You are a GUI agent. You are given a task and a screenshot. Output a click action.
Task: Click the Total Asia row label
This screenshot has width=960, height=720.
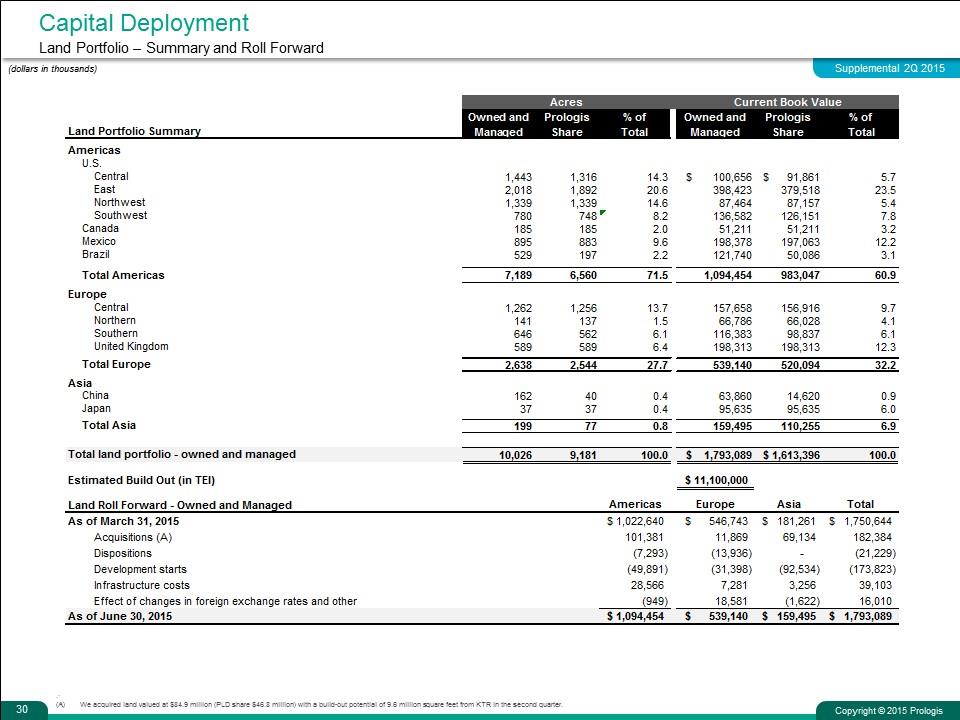(x=109, y=425)
